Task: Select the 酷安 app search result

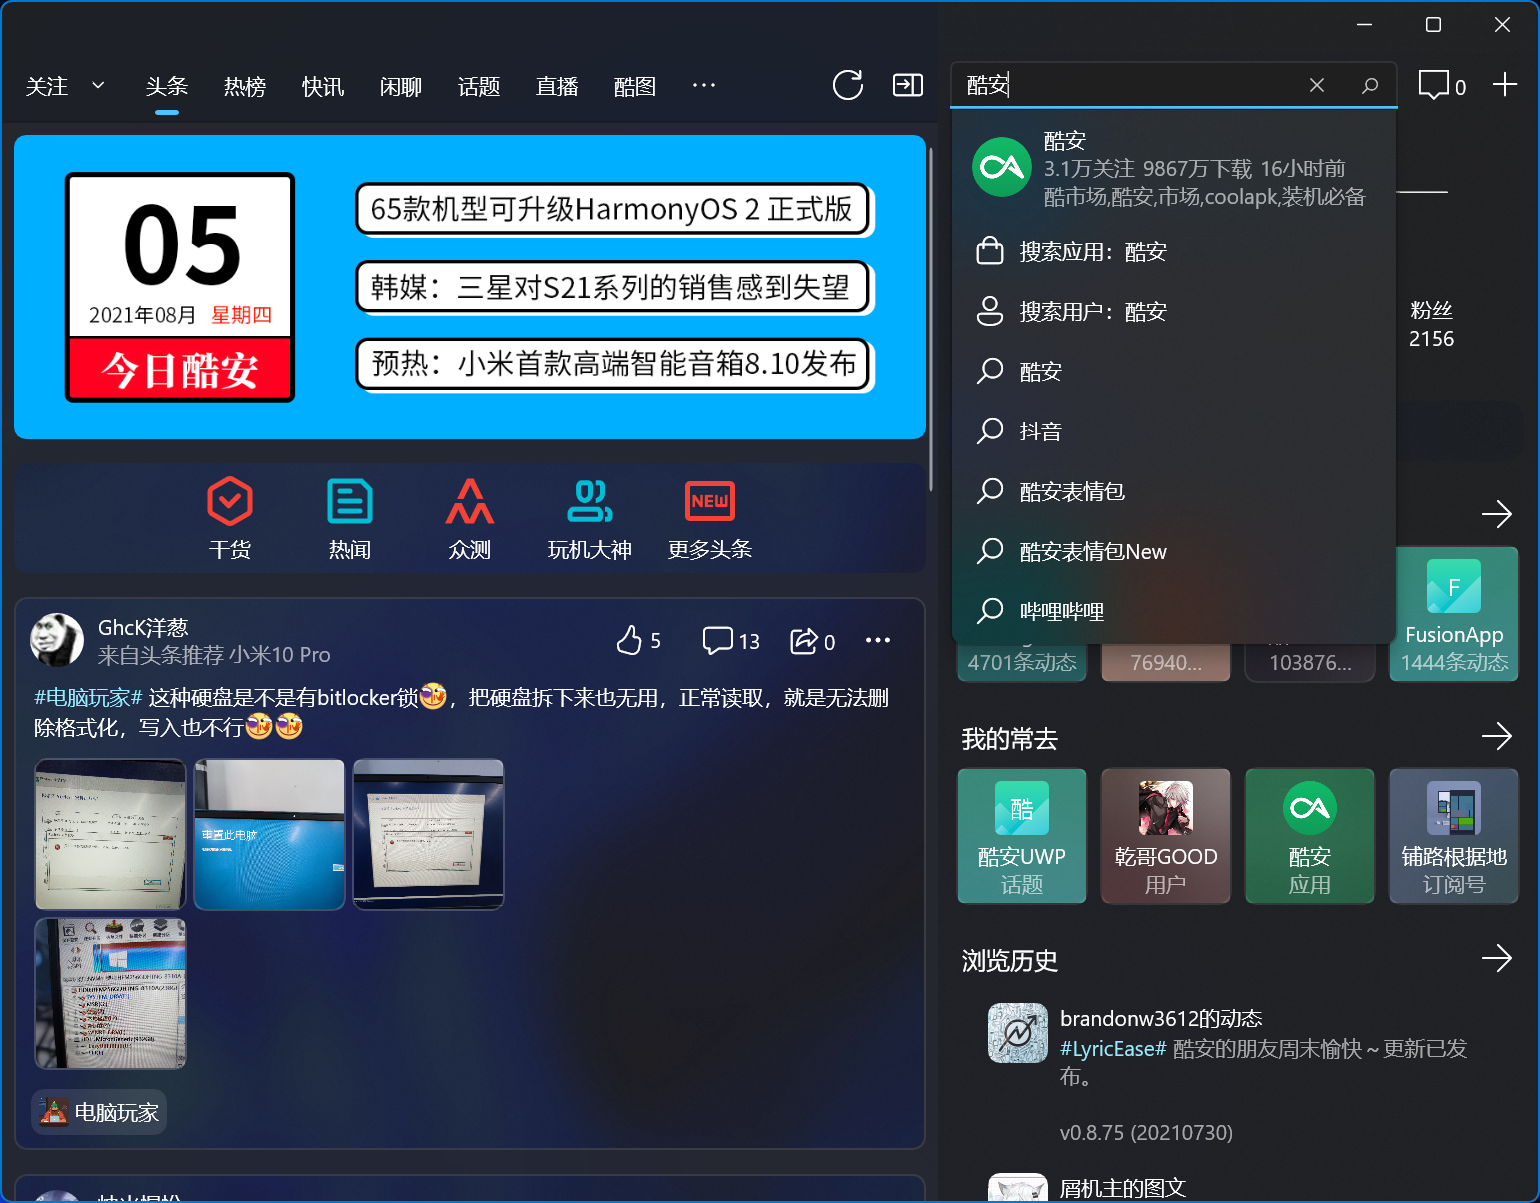Action: coord(1174,168)
